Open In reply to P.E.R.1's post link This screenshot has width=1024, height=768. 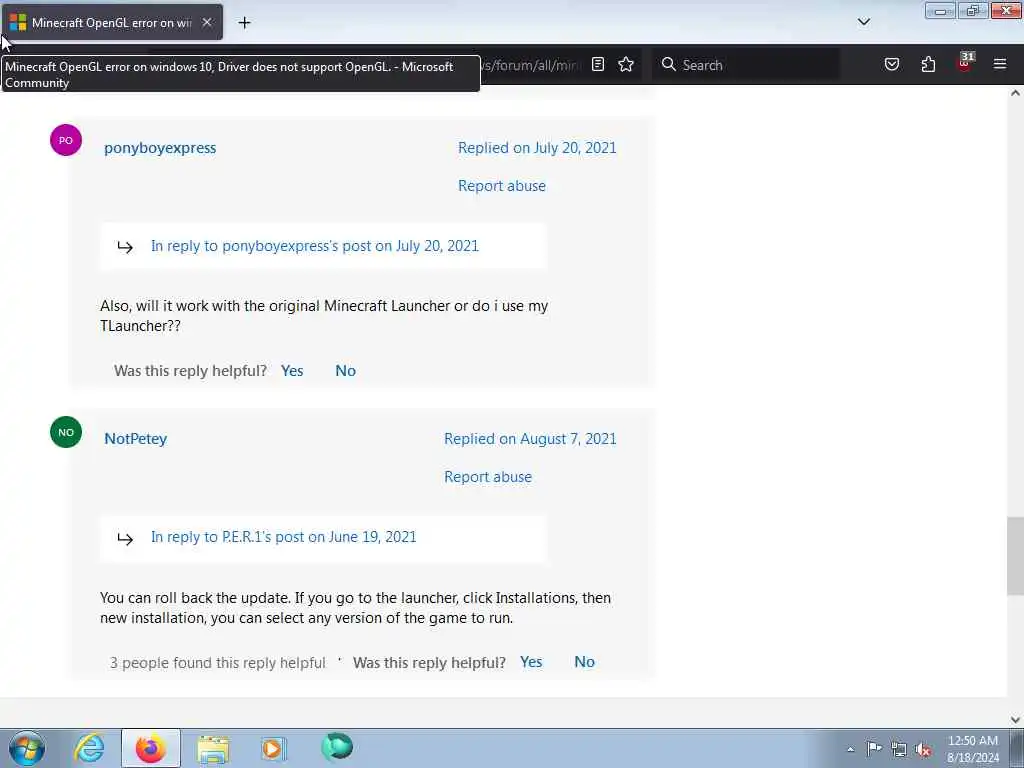point(283,537)
